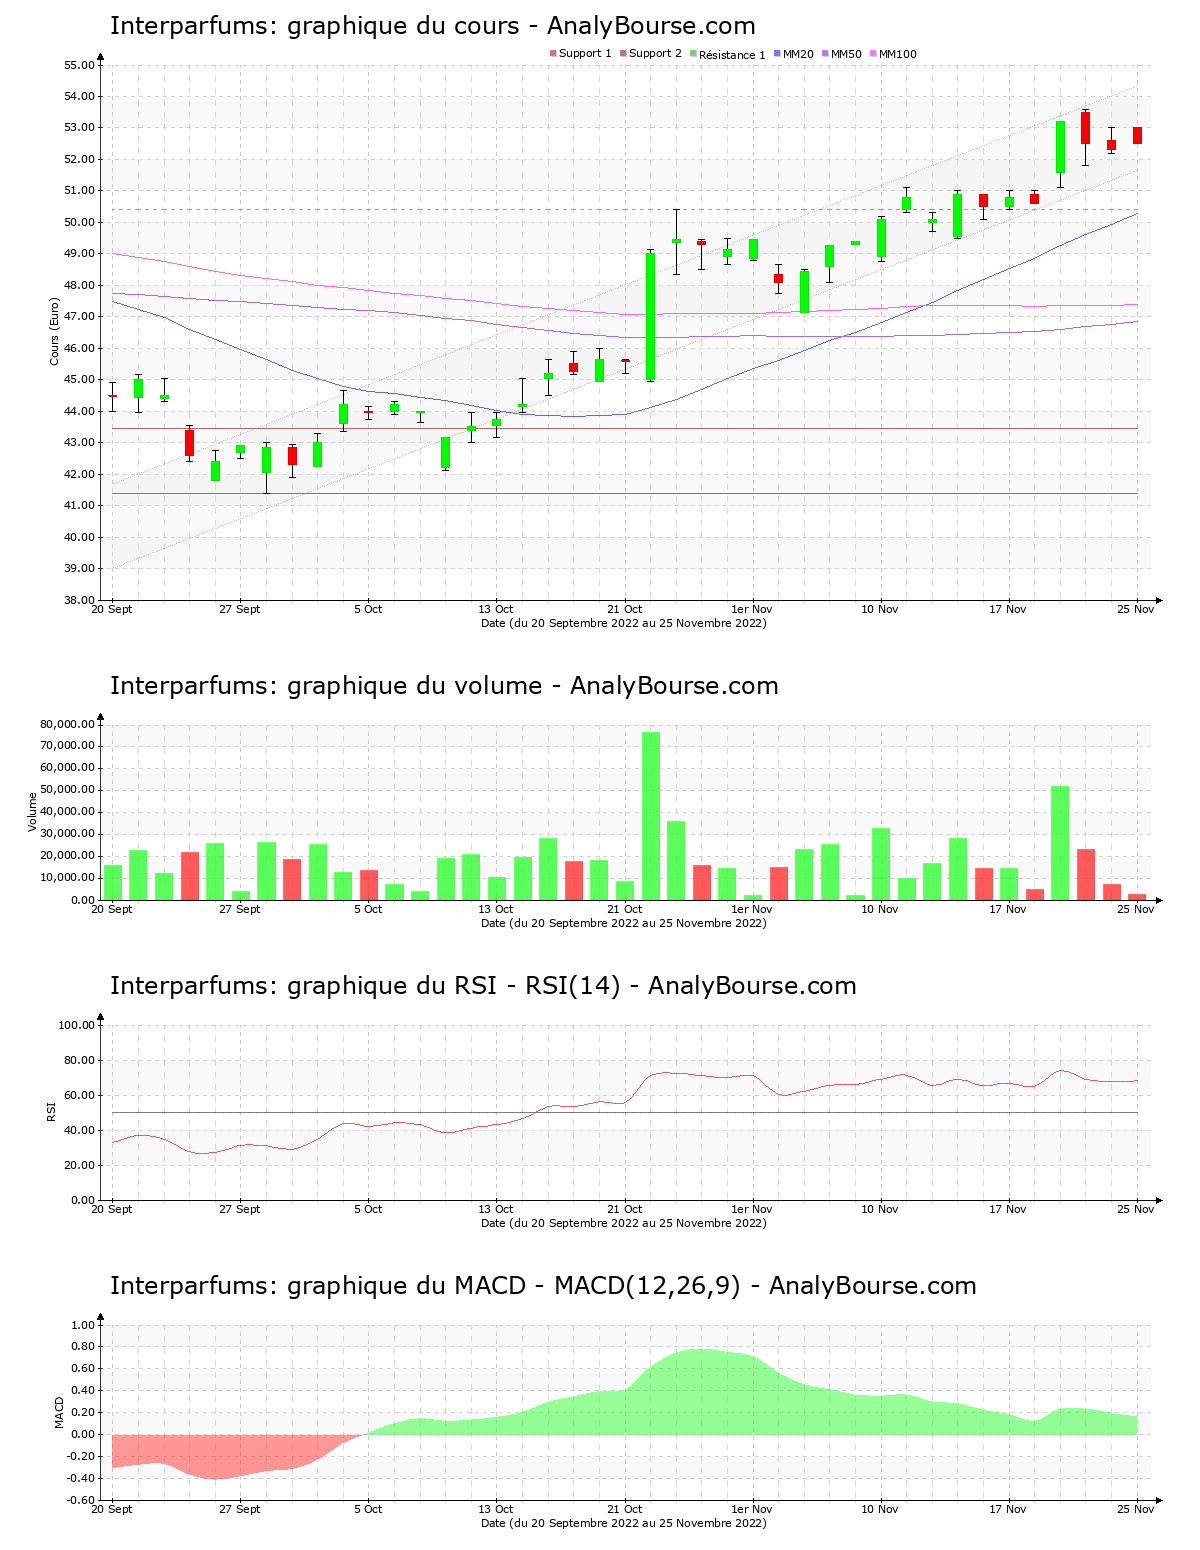
Task: Click '10 Nov' date under the MACD chart
Action: click(880, 1509)
